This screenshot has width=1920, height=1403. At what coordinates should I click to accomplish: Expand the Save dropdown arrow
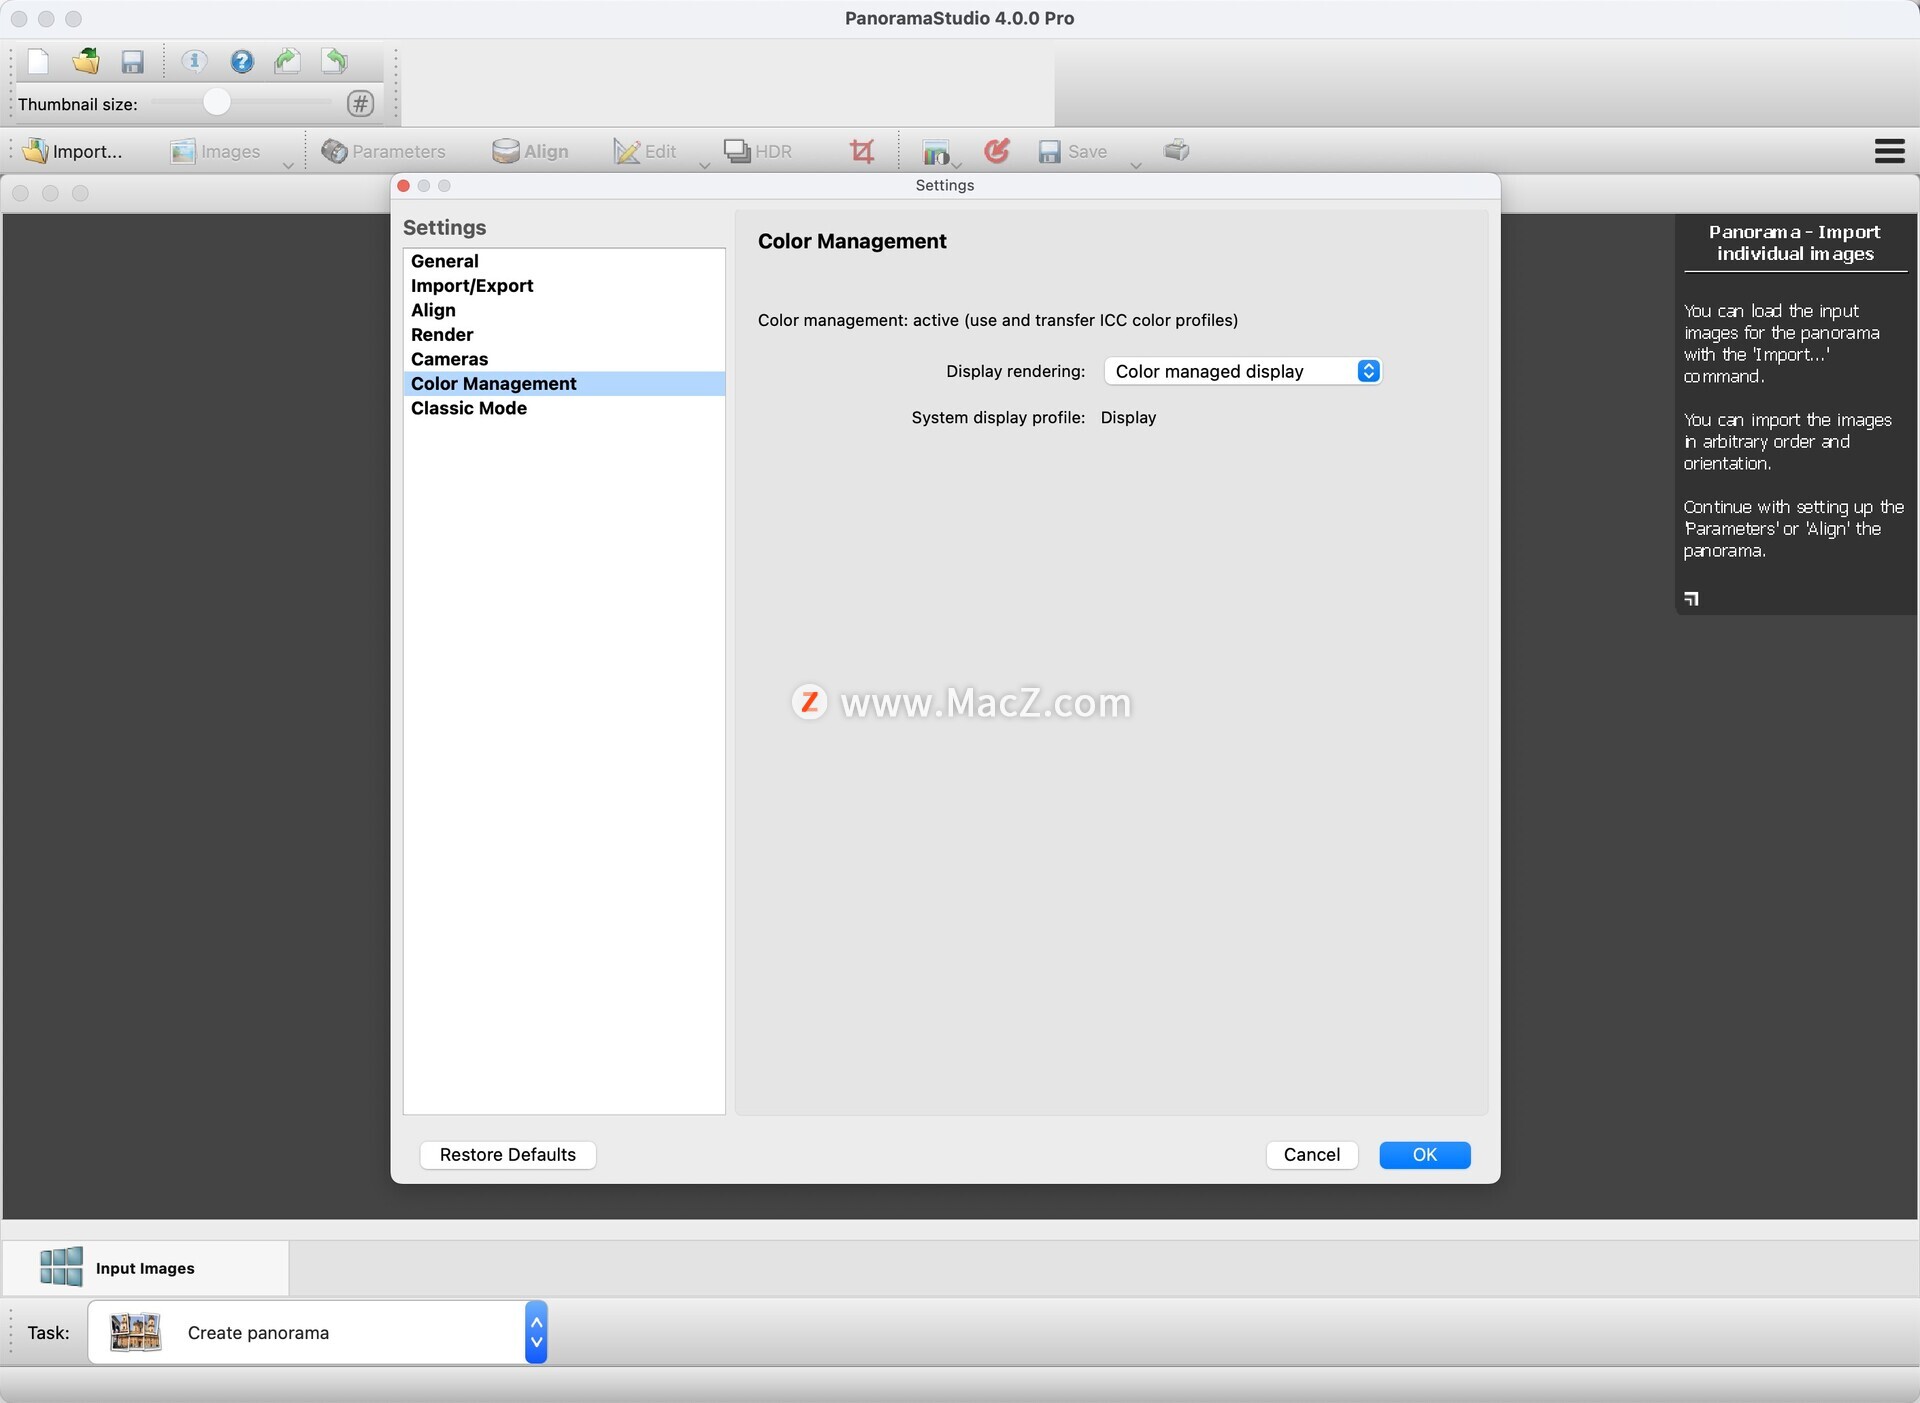tap(1136, 165)
